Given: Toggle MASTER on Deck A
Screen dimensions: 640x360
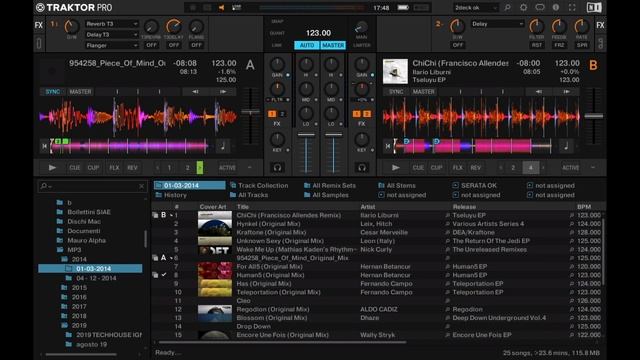Looking at the screenshot, I should tap(80, 92).
